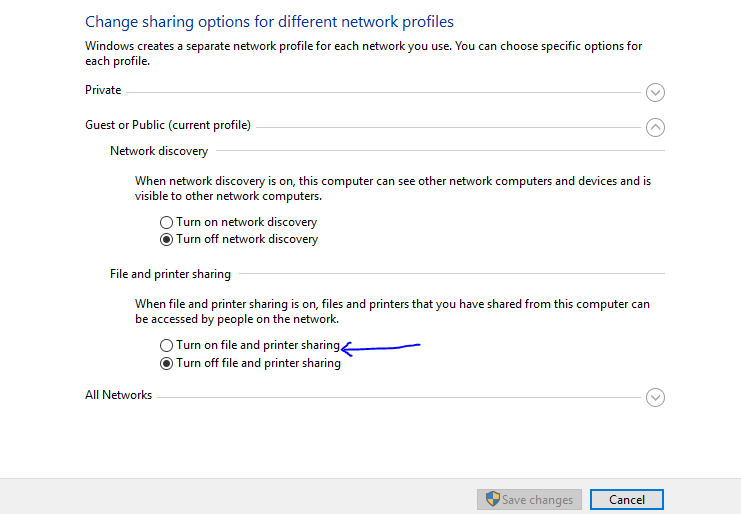Click the Guest or Public (current profile) label
This screenshot has width=741, height=514.
click(x=168, y=125)
